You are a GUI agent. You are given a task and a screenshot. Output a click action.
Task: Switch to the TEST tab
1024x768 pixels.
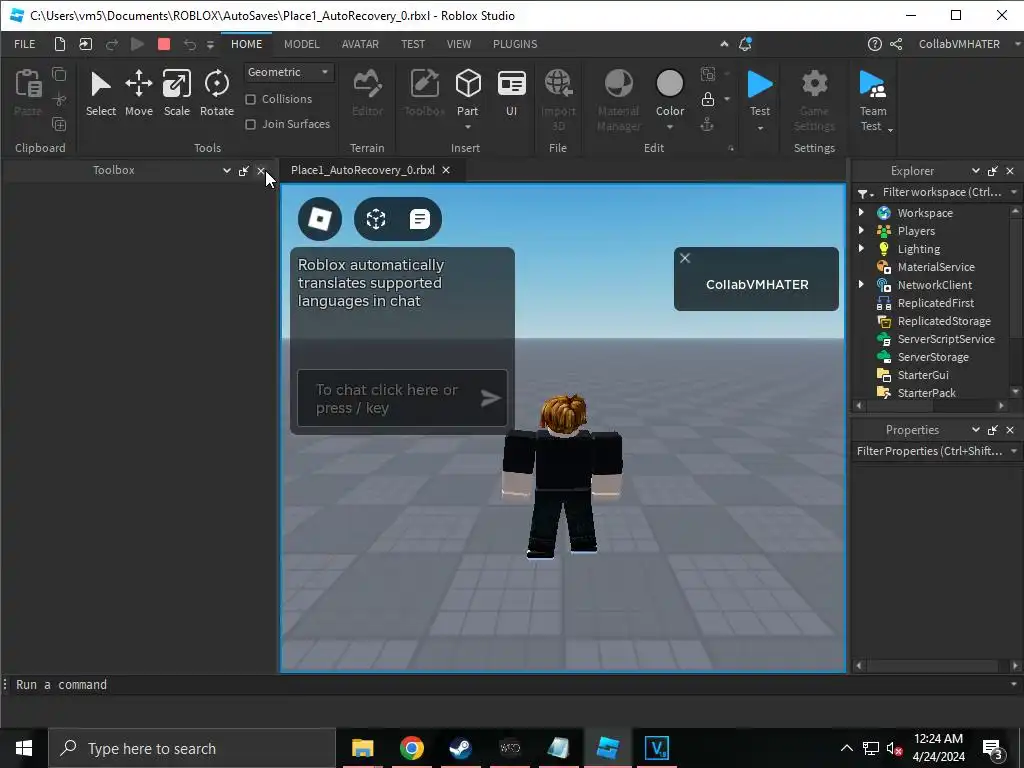click(x=413, y=44)
